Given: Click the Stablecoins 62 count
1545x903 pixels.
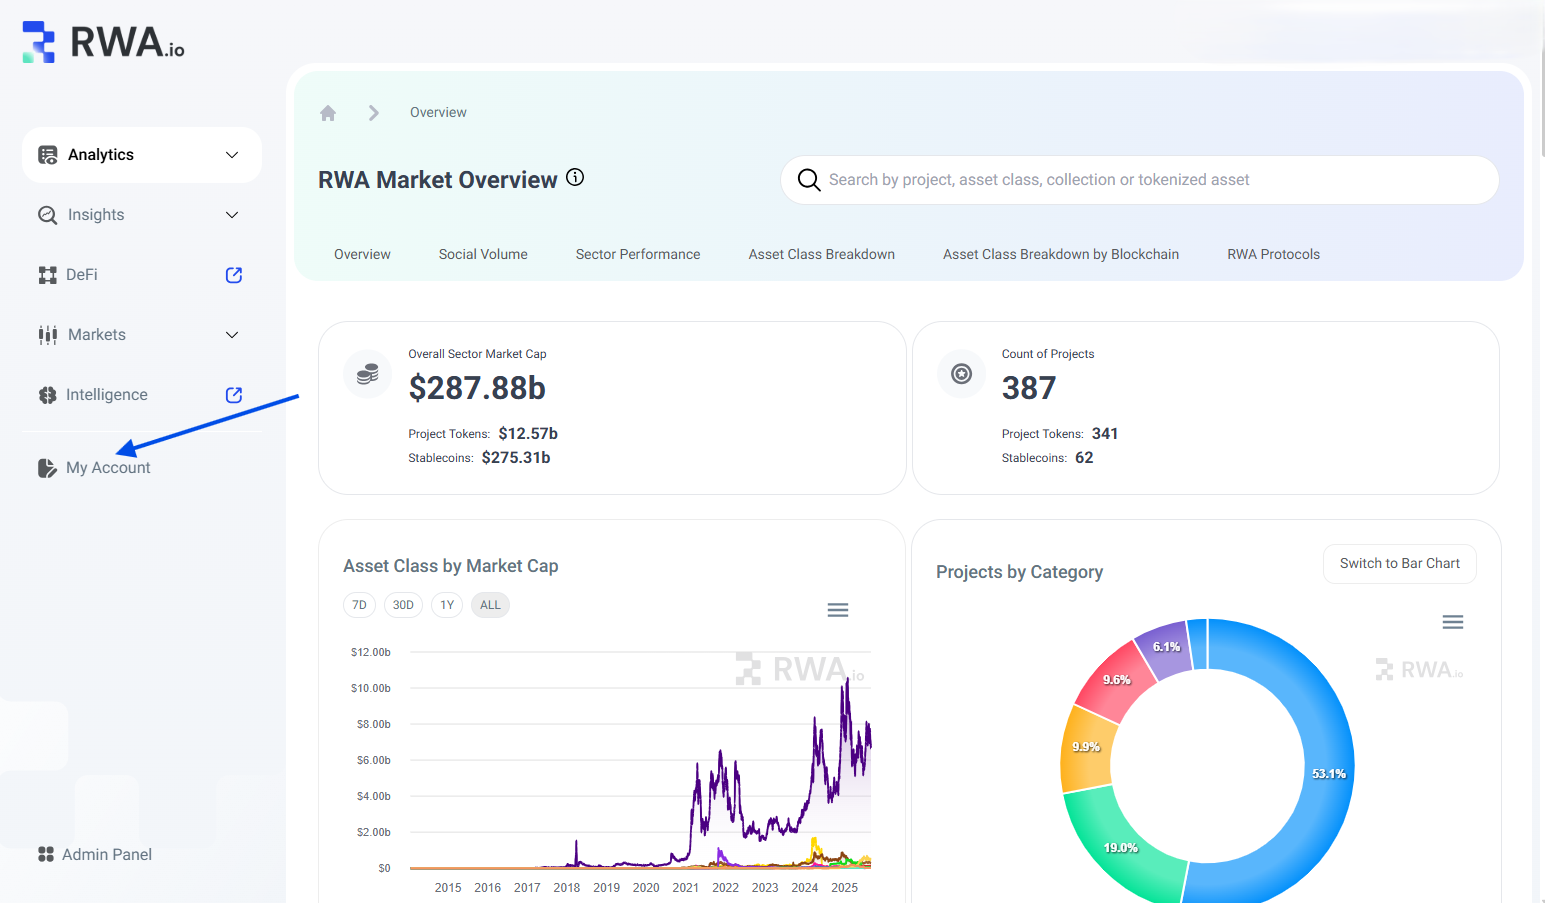Looking at the screenshot, I should point(1084,458).
